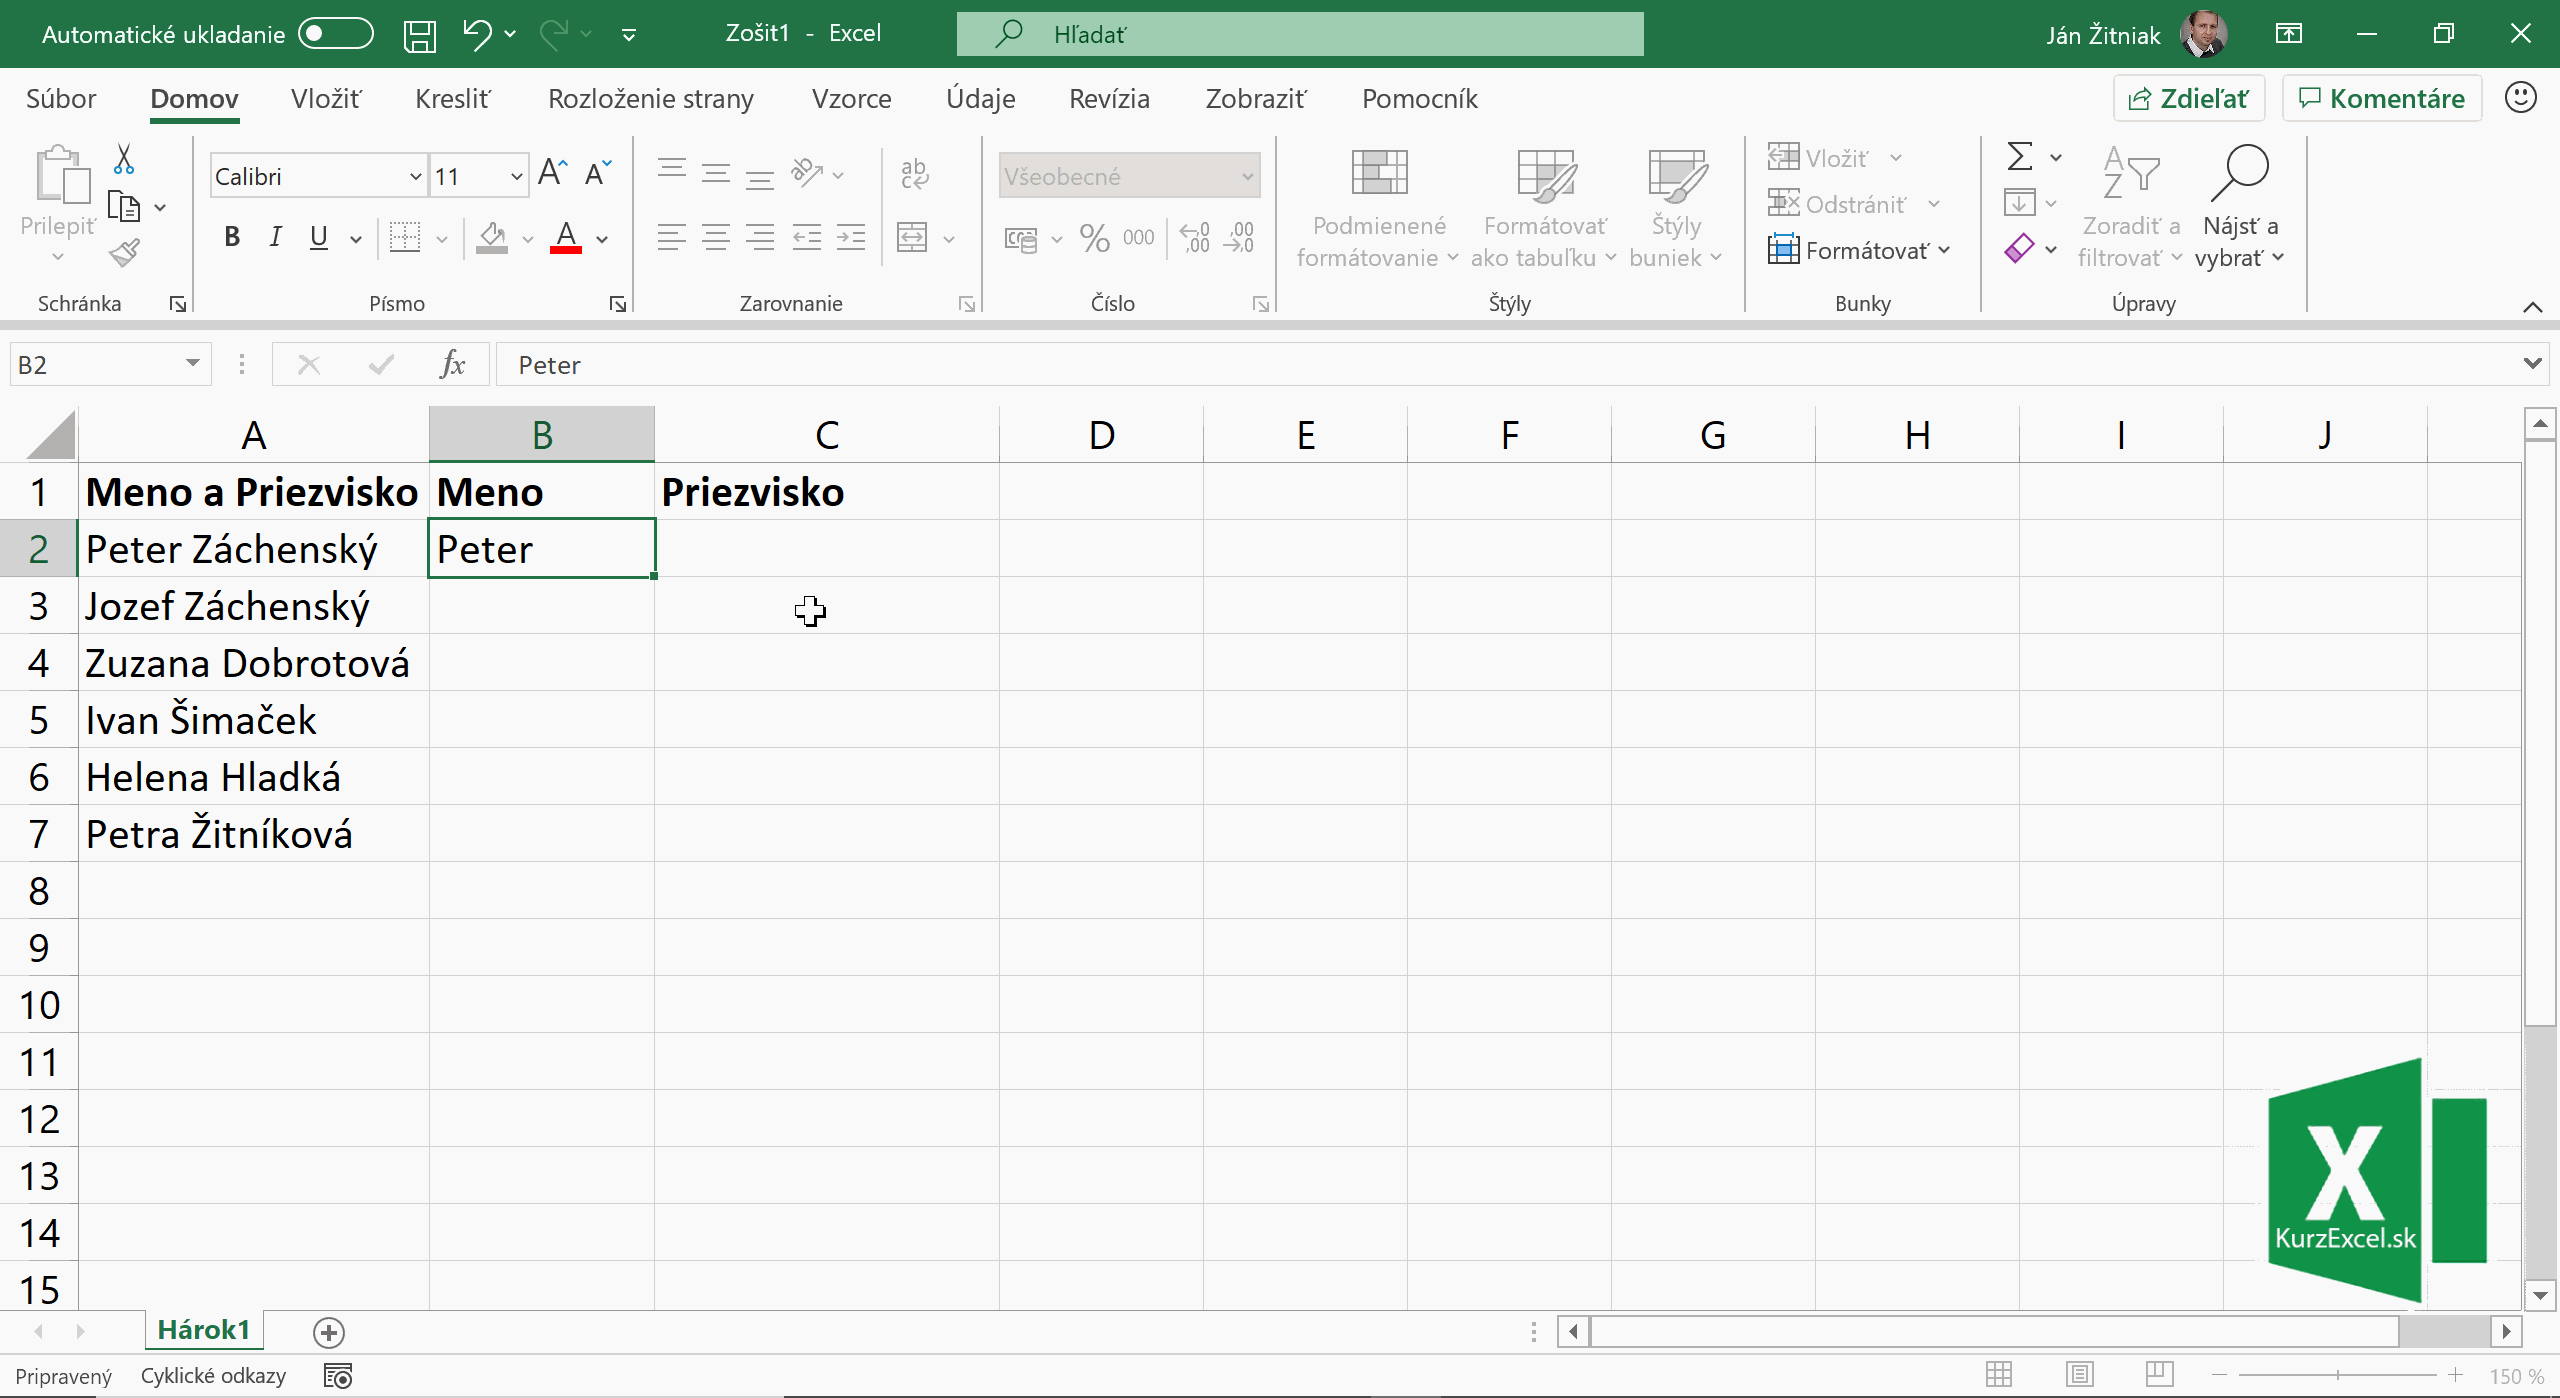Click the vertical scrollbar down arrow

pos(2540,1296)
